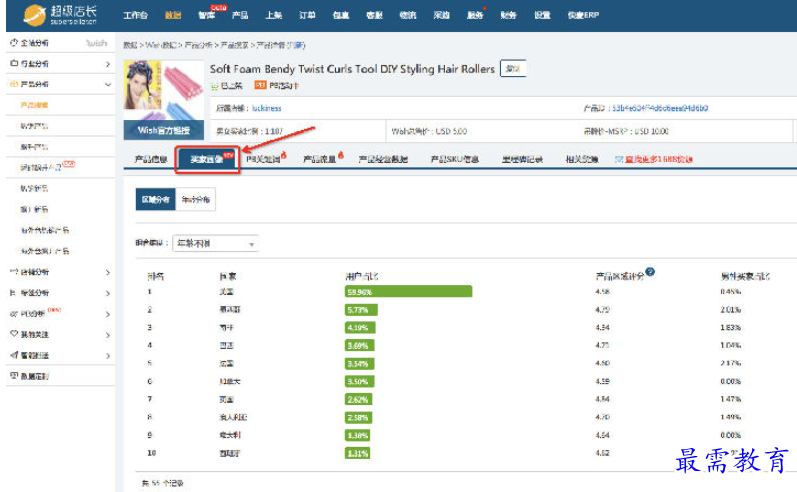
Task: Click the 59.96% user share bar
Action: [409, 292]
